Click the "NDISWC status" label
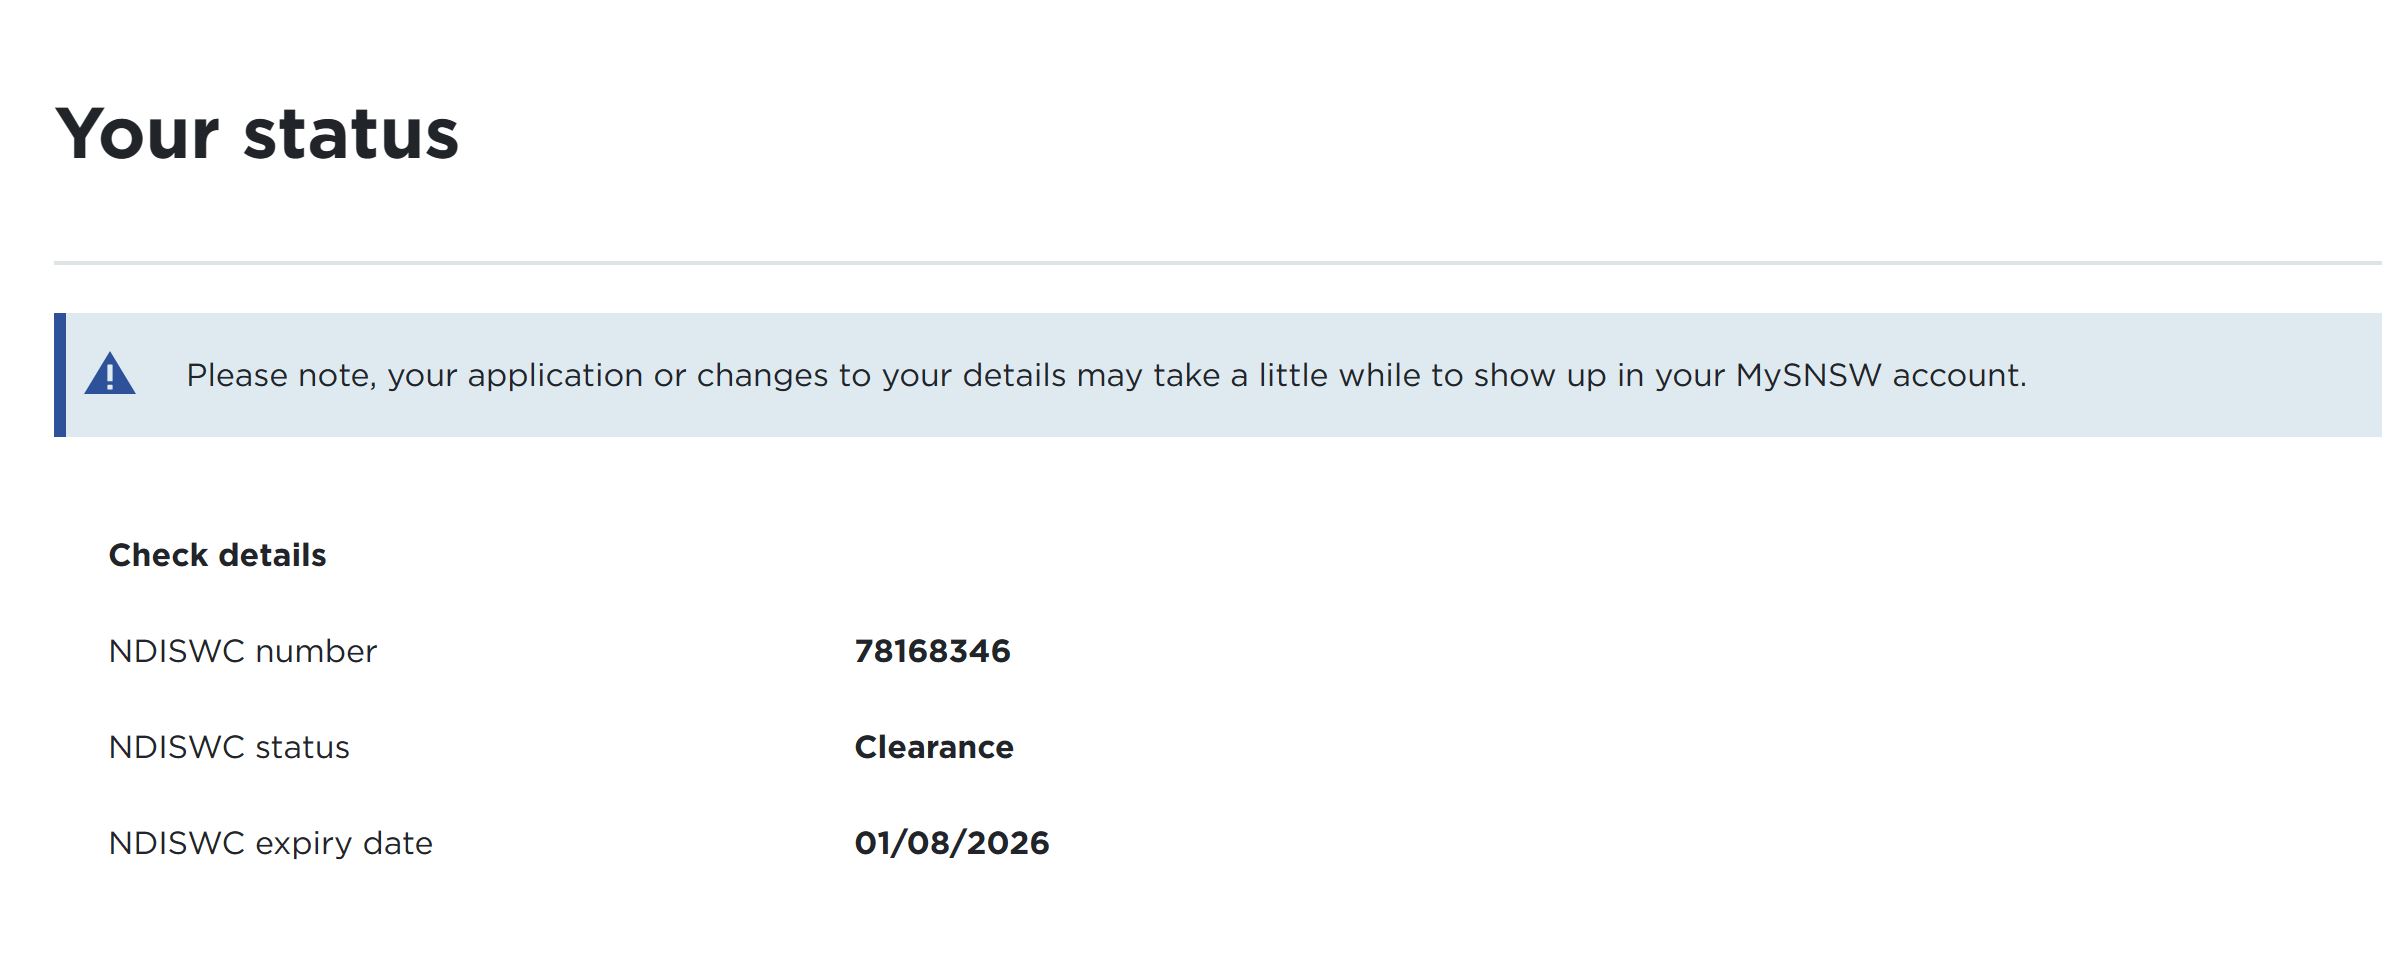The width and height of the screenshot is (2394, 965). (x=229, y=747)
